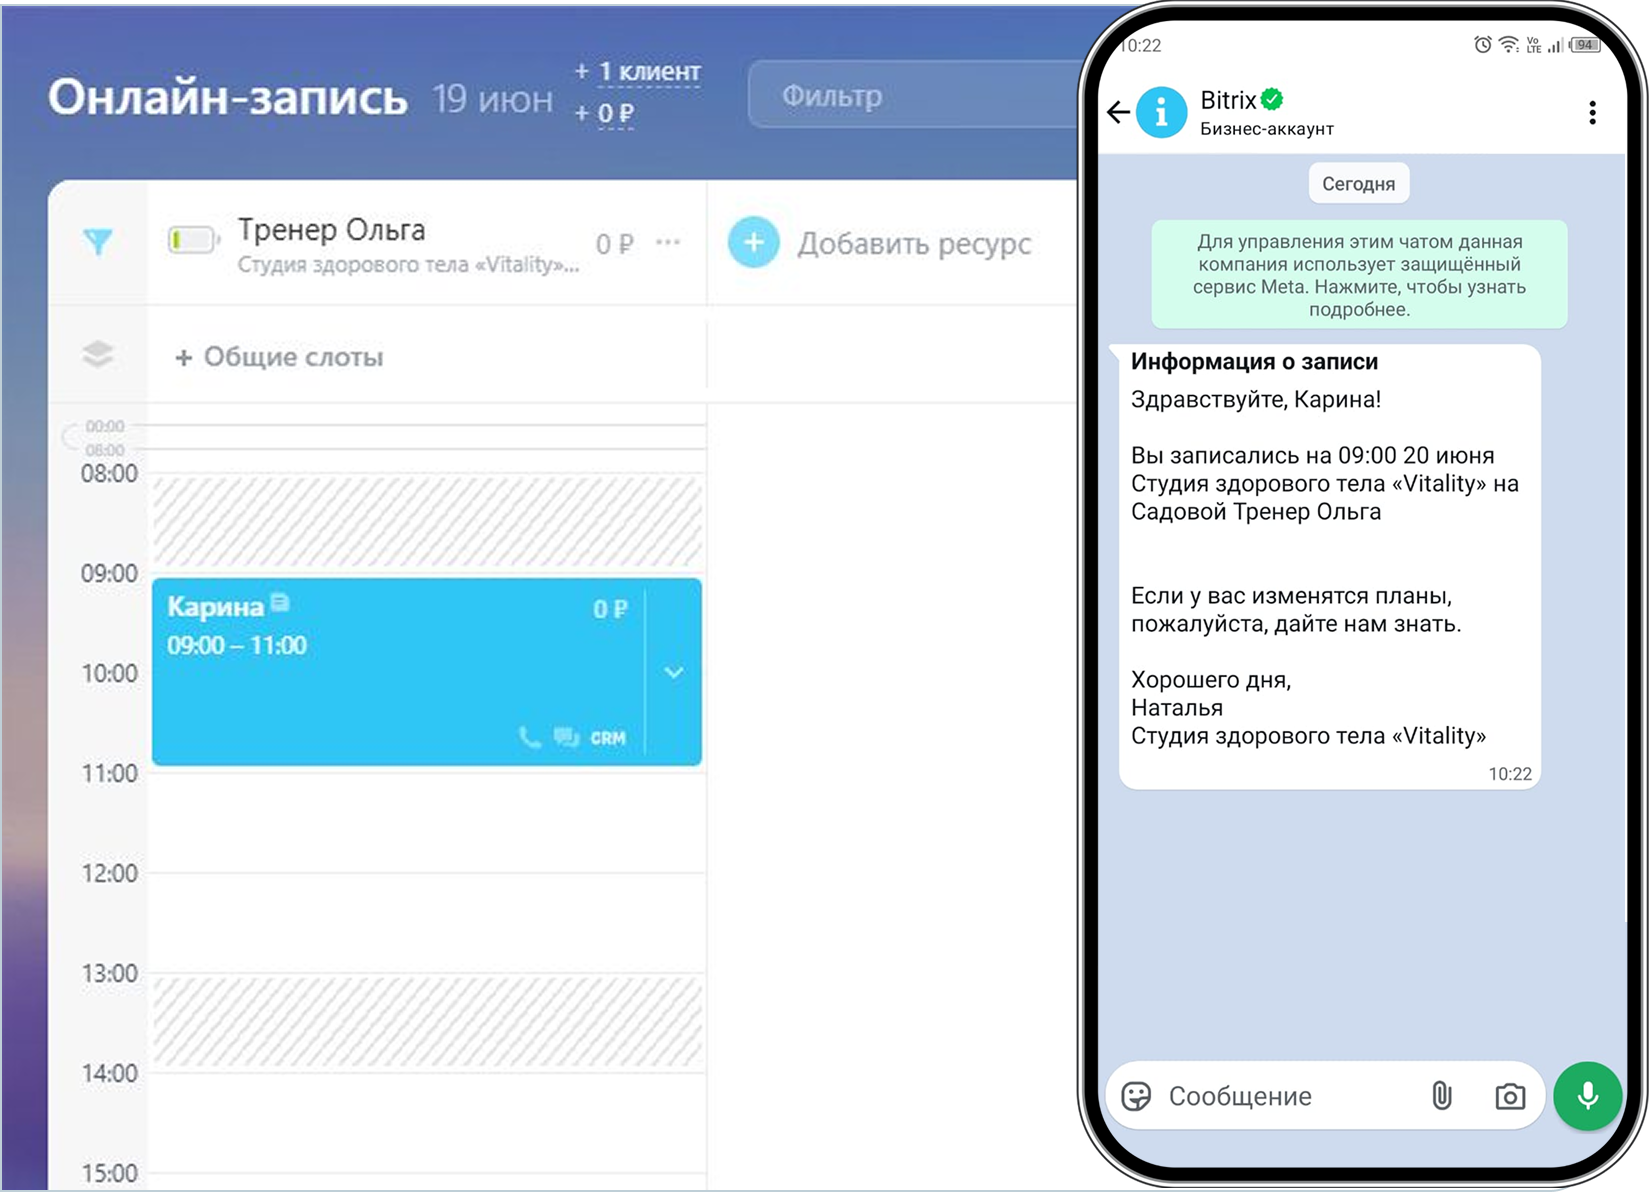Image resolution: width=1649 pixels, height=1192 pixels.
Task: Click the 19 июн date selector
Action: coord(492,99)
